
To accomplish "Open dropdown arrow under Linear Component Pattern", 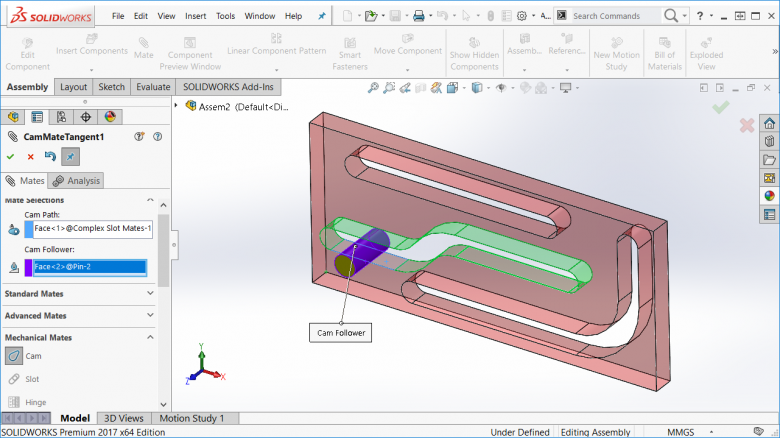I will click(x=277, y=70).
